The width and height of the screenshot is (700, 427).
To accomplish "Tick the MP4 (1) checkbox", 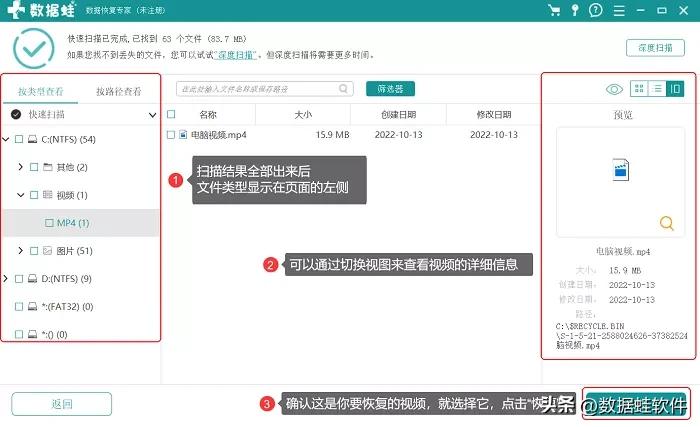I will pos(48,222).
